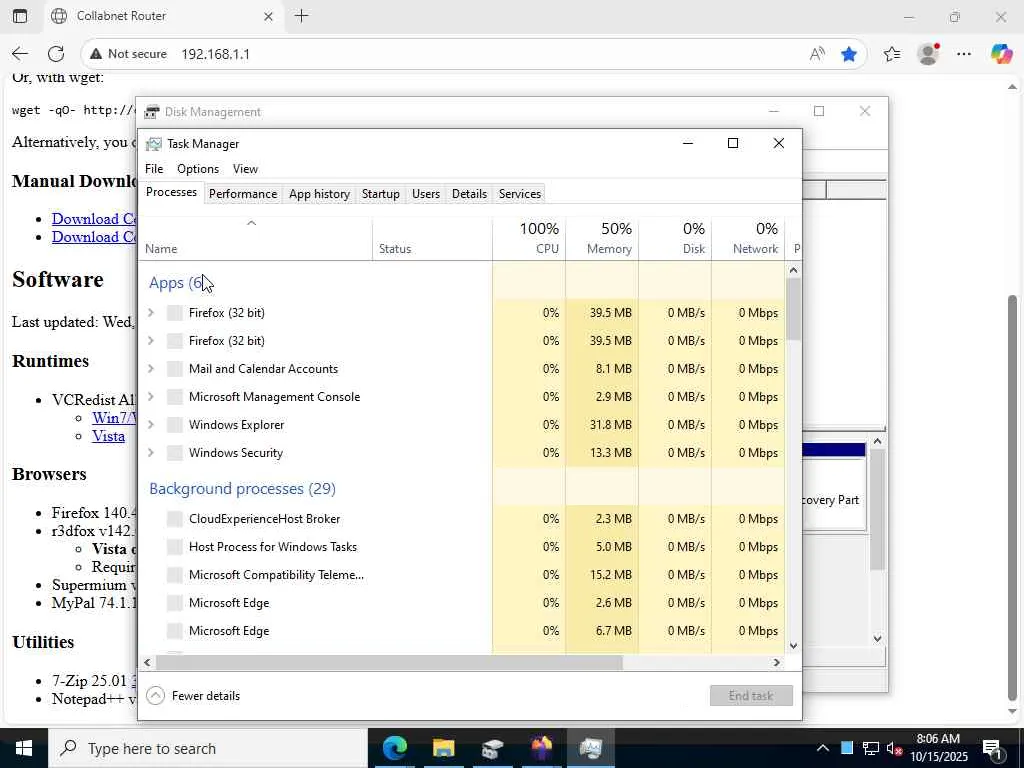Click the Windows Explorer row icon
1024x768 pixels.
[x=174, y=425]
